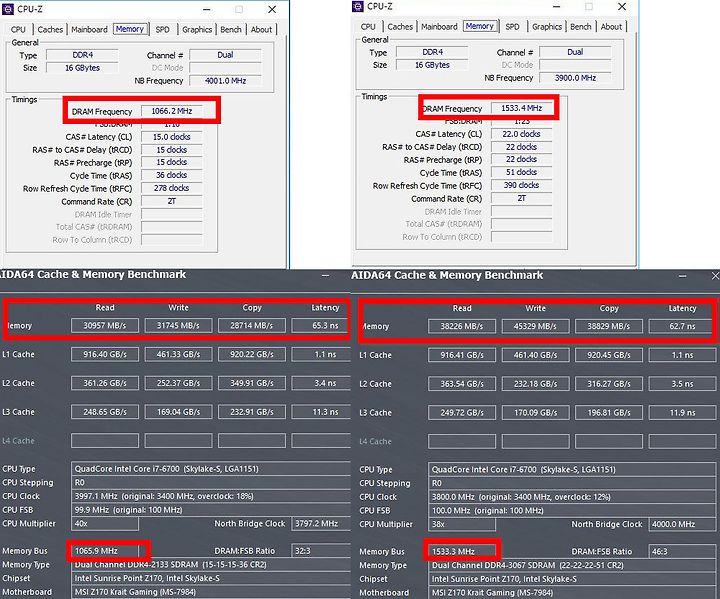The image size is (720, 599).
Task: Switch to the Mainboard tab in the left CPU-Z window
Action: (x=89, y=29)
